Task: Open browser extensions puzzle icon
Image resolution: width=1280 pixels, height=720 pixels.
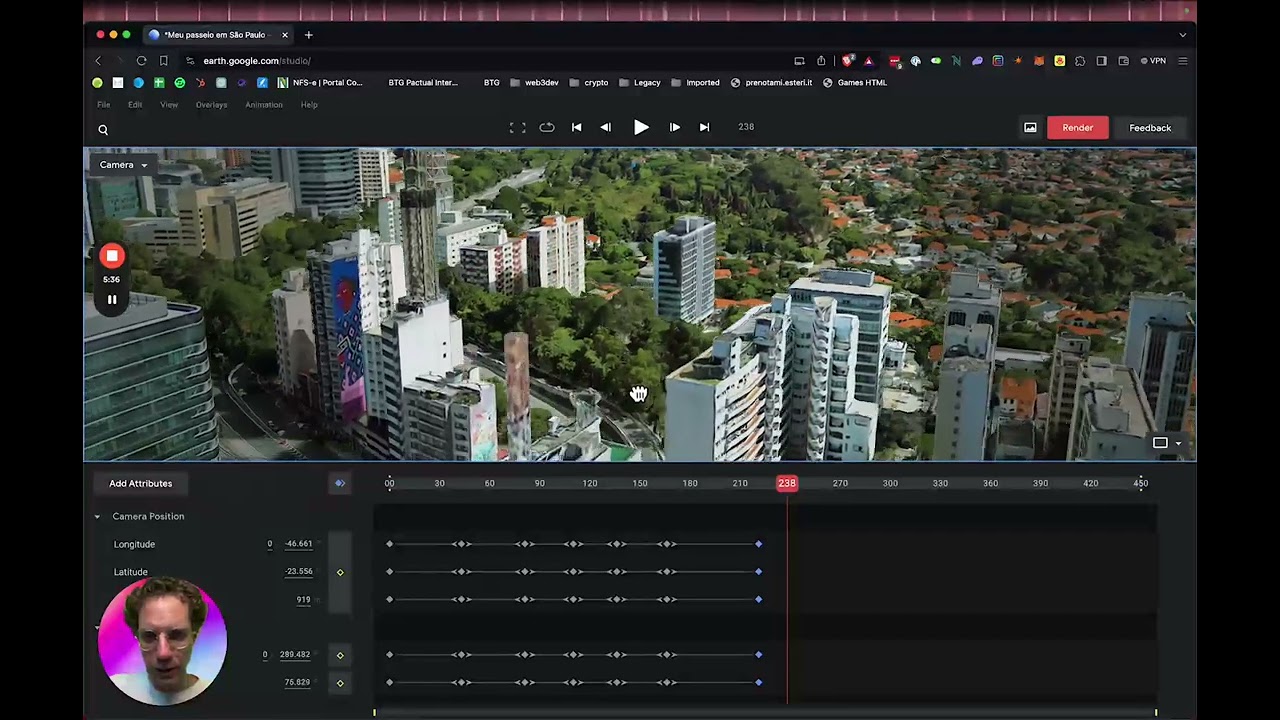Action: [x=1080, y=61]
